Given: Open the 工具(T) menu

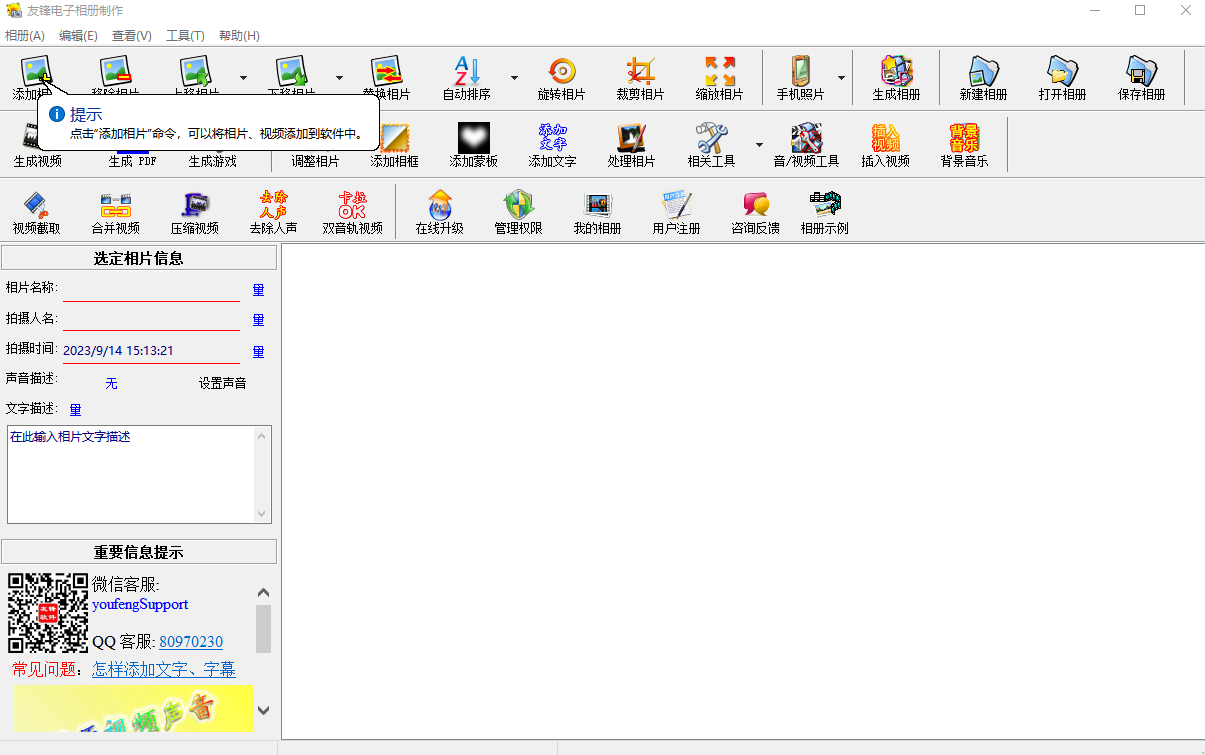Looking at the screenshot, I should 184,35.
